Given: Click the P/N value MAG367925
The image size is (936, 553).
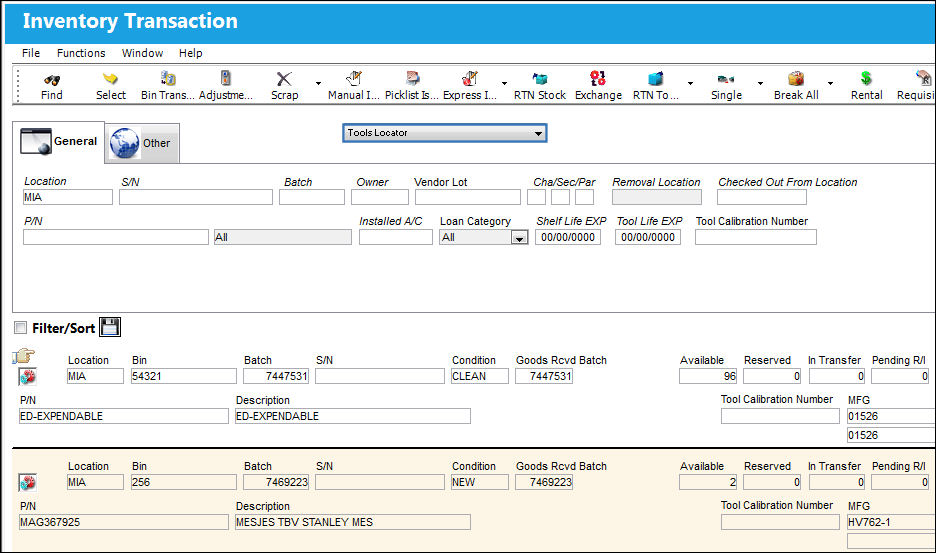Looking at the screenshot, I should 124,522.
